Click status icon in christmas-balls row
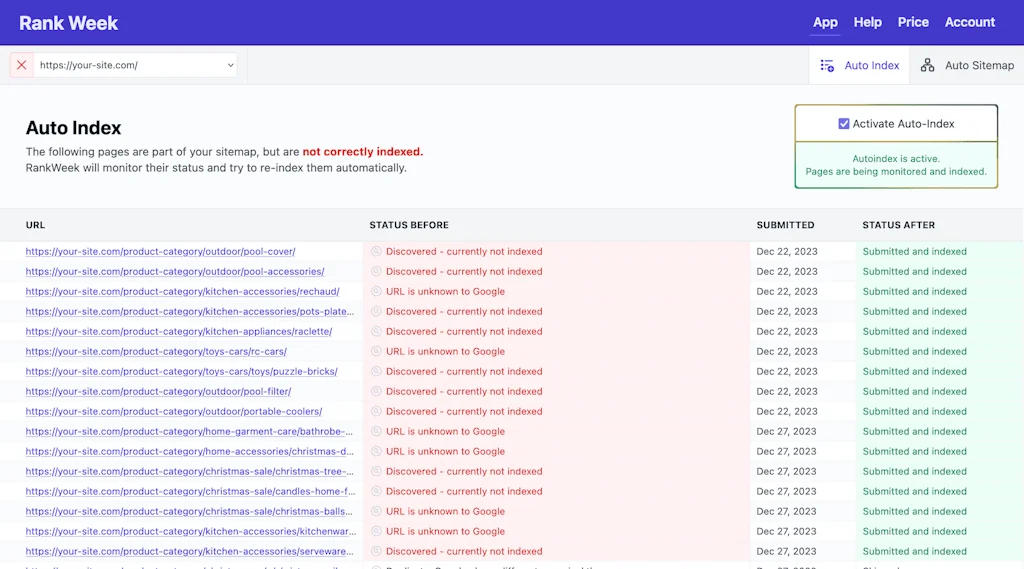The height and width of the screenshot is (569, 1024). (x=376, y=512)
